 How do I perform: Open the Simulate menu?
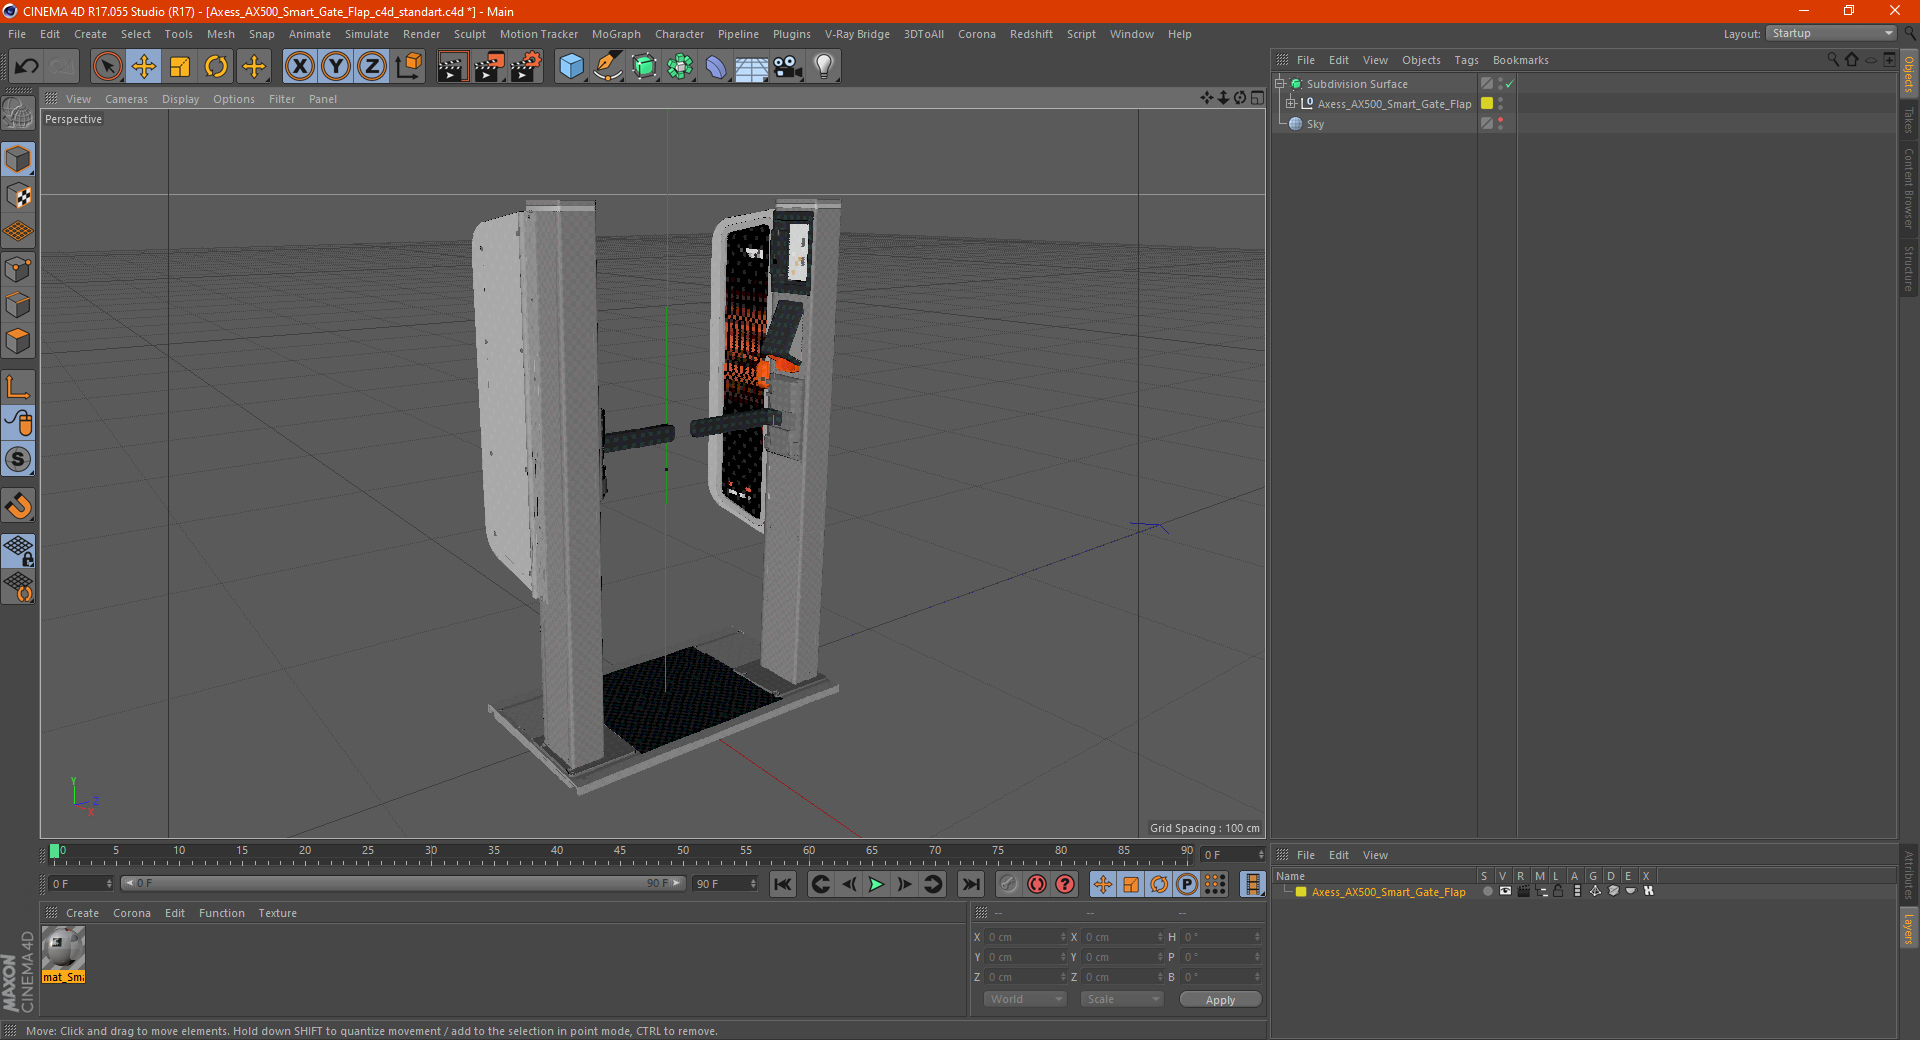(367, 34)
